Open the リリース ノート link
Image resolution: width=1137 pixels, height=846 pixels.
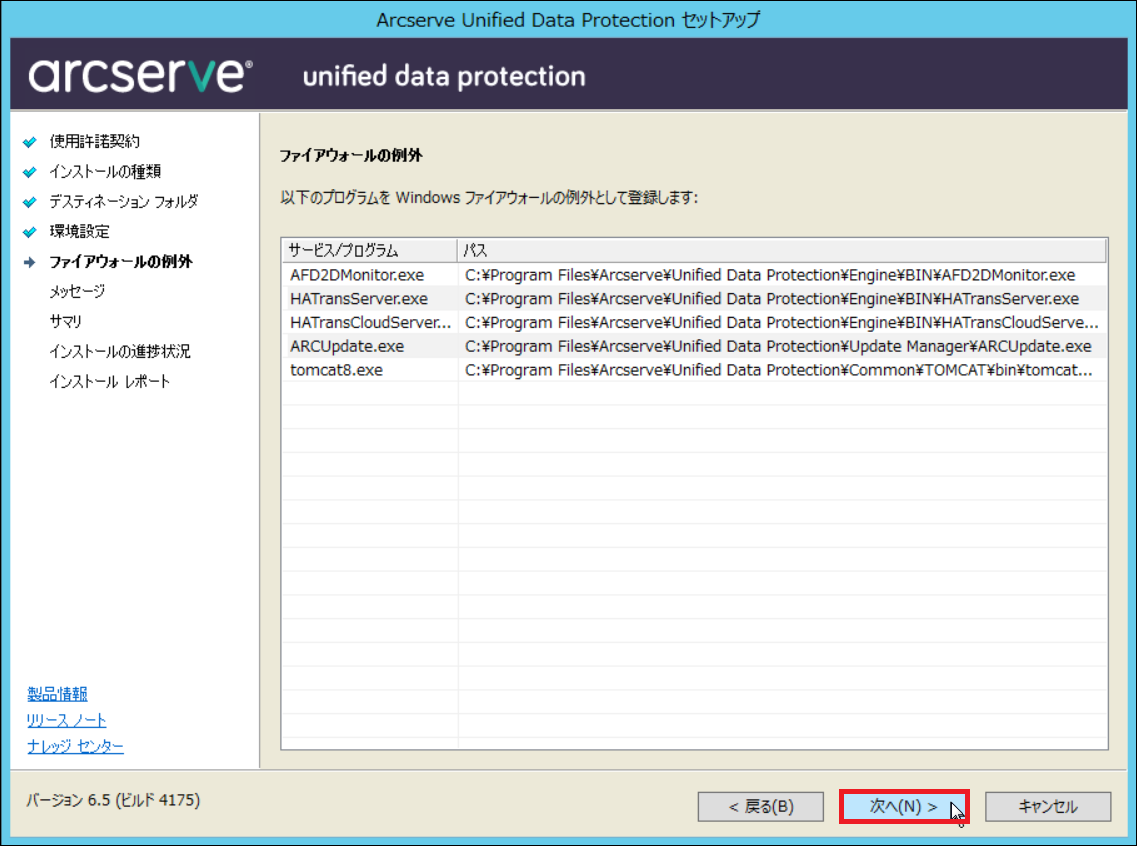(x=67, y=720)
